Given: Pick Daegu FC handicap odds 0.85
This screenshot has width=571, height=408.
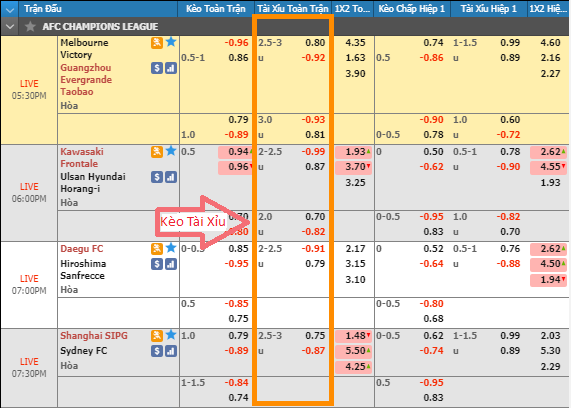Looking at the screenshot, I should pyautogui.click(x=238, y=249).
